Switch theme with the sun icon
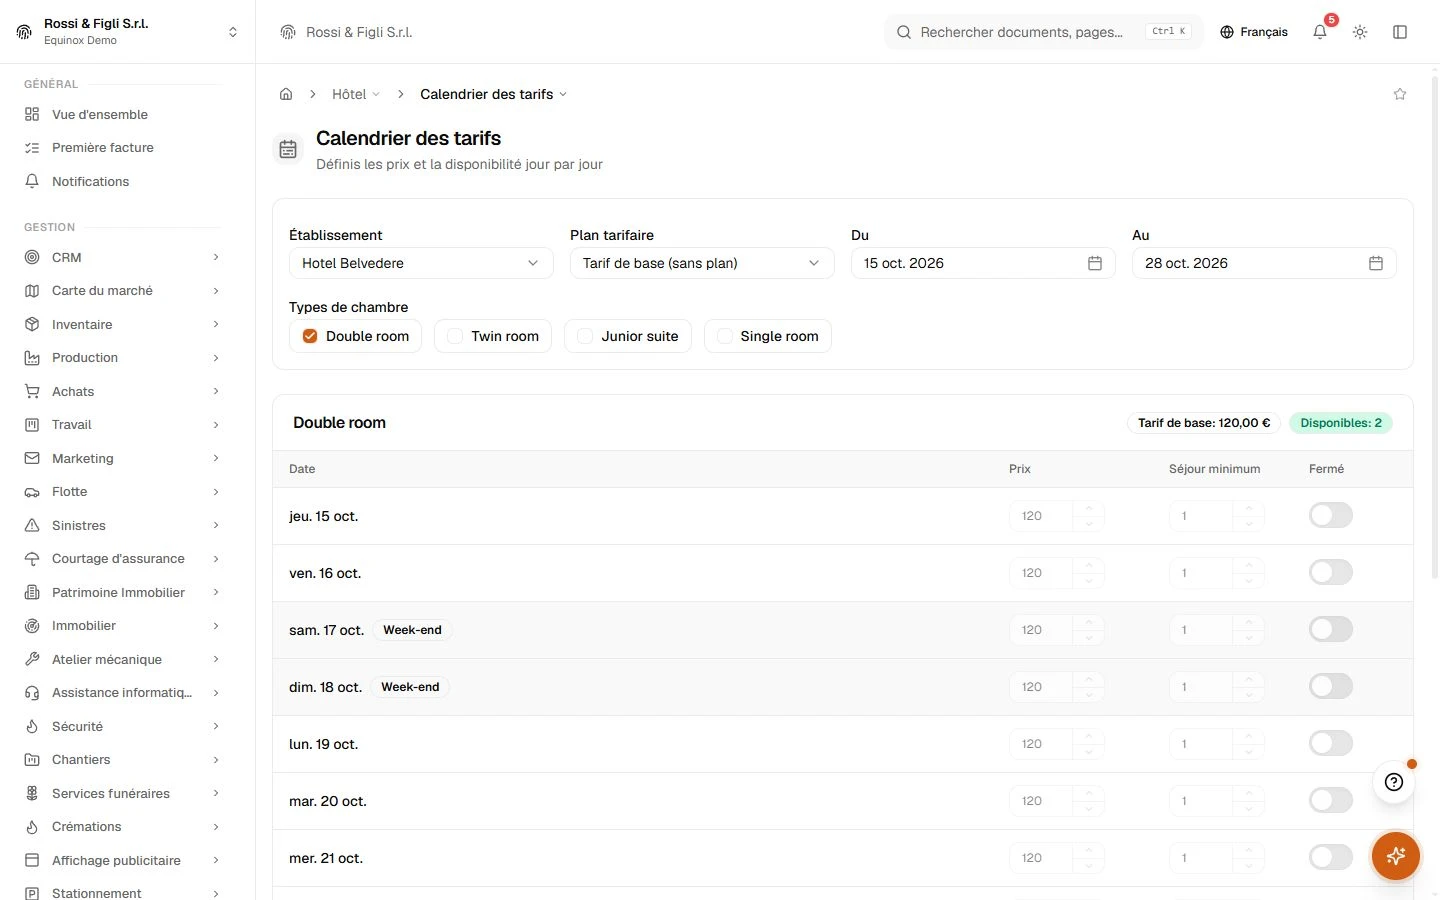 pos(1360,32)
